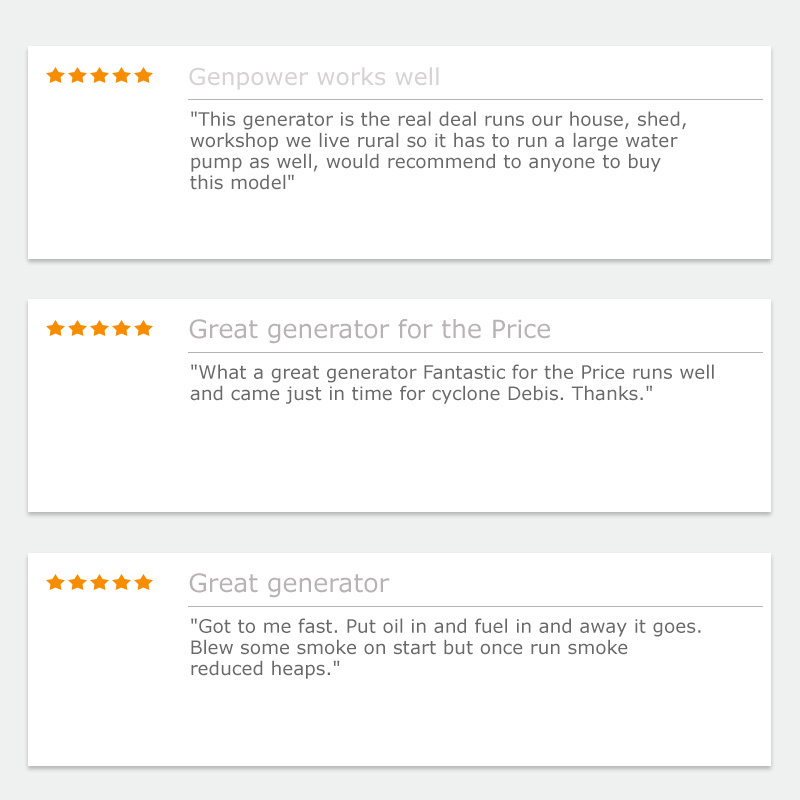Click fourth star of the bottom Great generator review

pyautogui.click(x=122, y=582)
